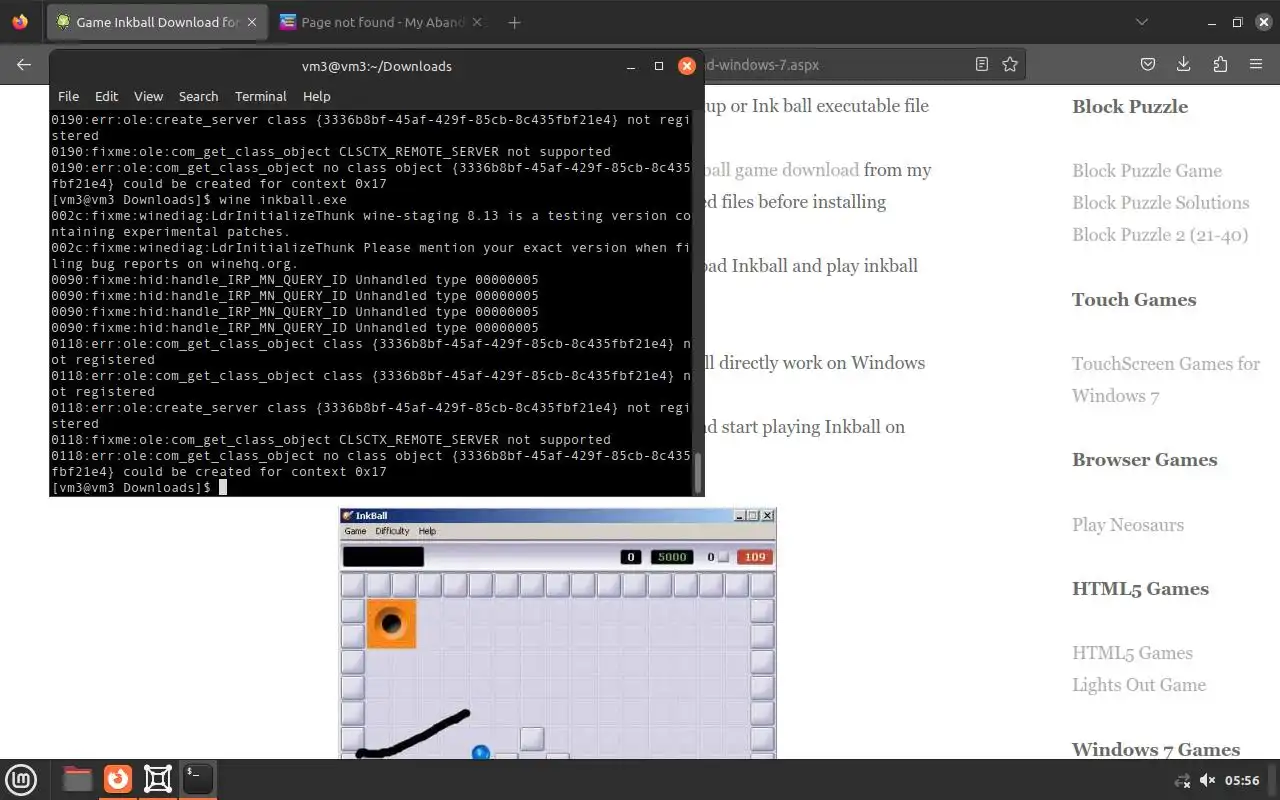Viewport: 1280px width, 800px height.
Task: Open Lights Out Game link
Action: tap(1139, 685)
